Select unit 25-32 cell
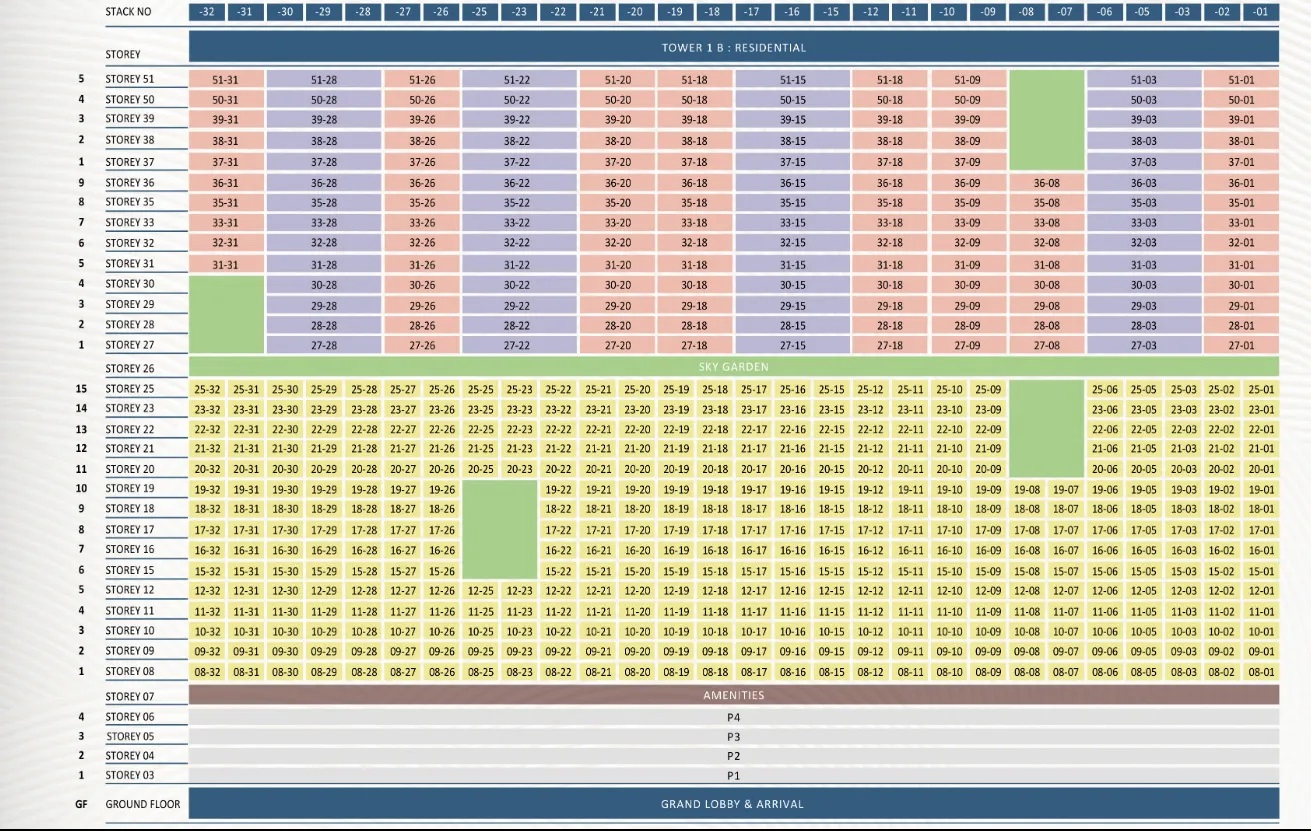This screenshot has height=831, width=1311. coord(207,390)
